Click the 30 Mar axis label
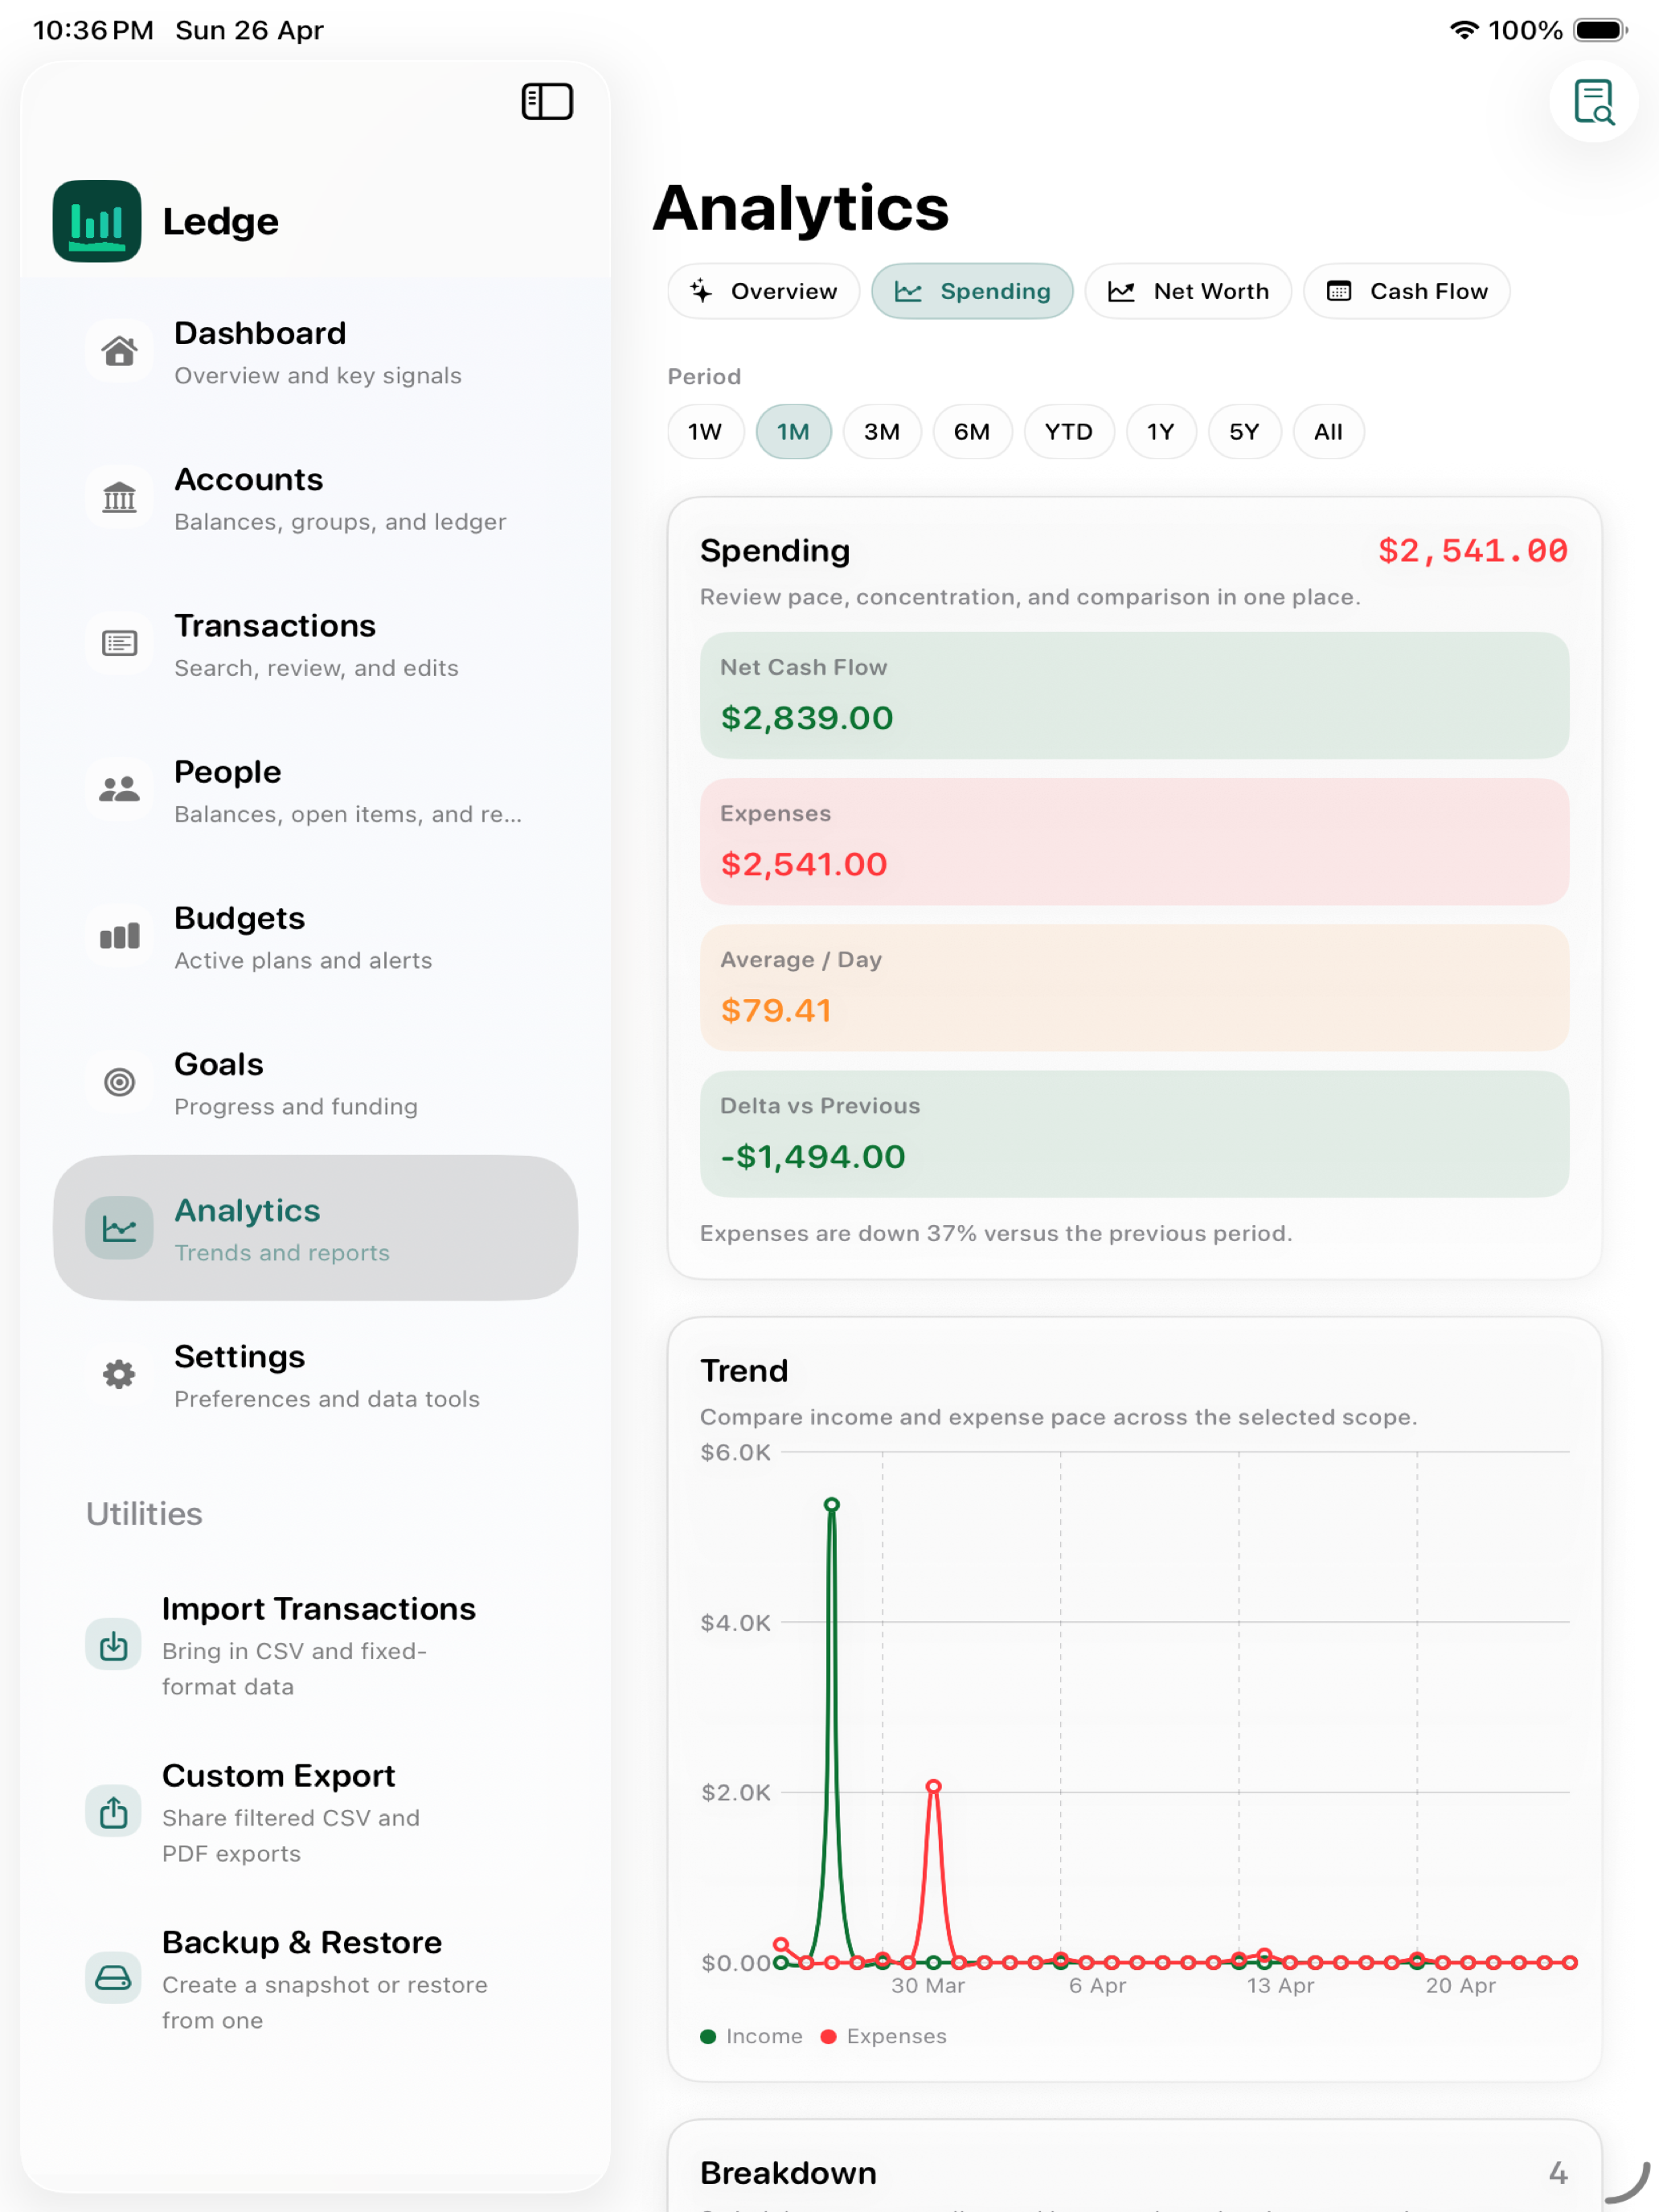The image size is (1659, 2212). 928,1985
